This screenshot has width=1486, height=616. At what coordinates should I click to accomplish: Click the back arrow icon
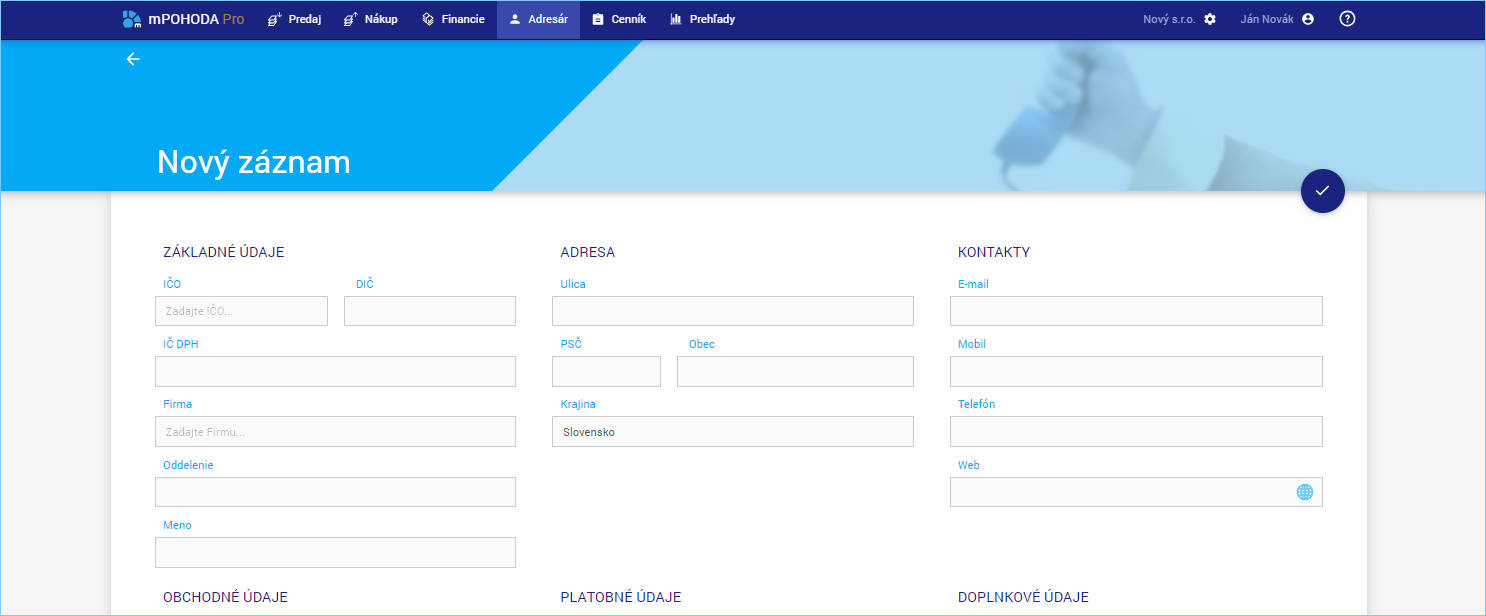coord(133,59)
